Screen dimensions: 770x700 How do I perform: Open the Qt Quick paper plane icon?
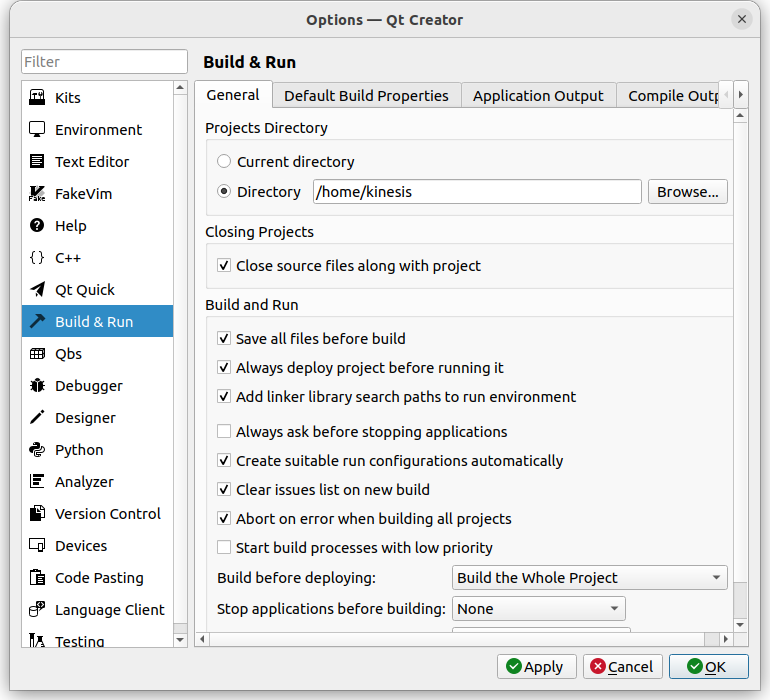pos(37,289)
